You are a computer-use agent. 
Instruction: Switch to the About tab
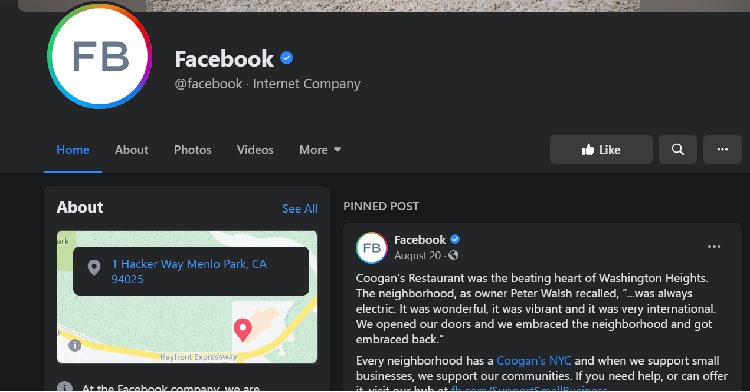pos(132,150)
